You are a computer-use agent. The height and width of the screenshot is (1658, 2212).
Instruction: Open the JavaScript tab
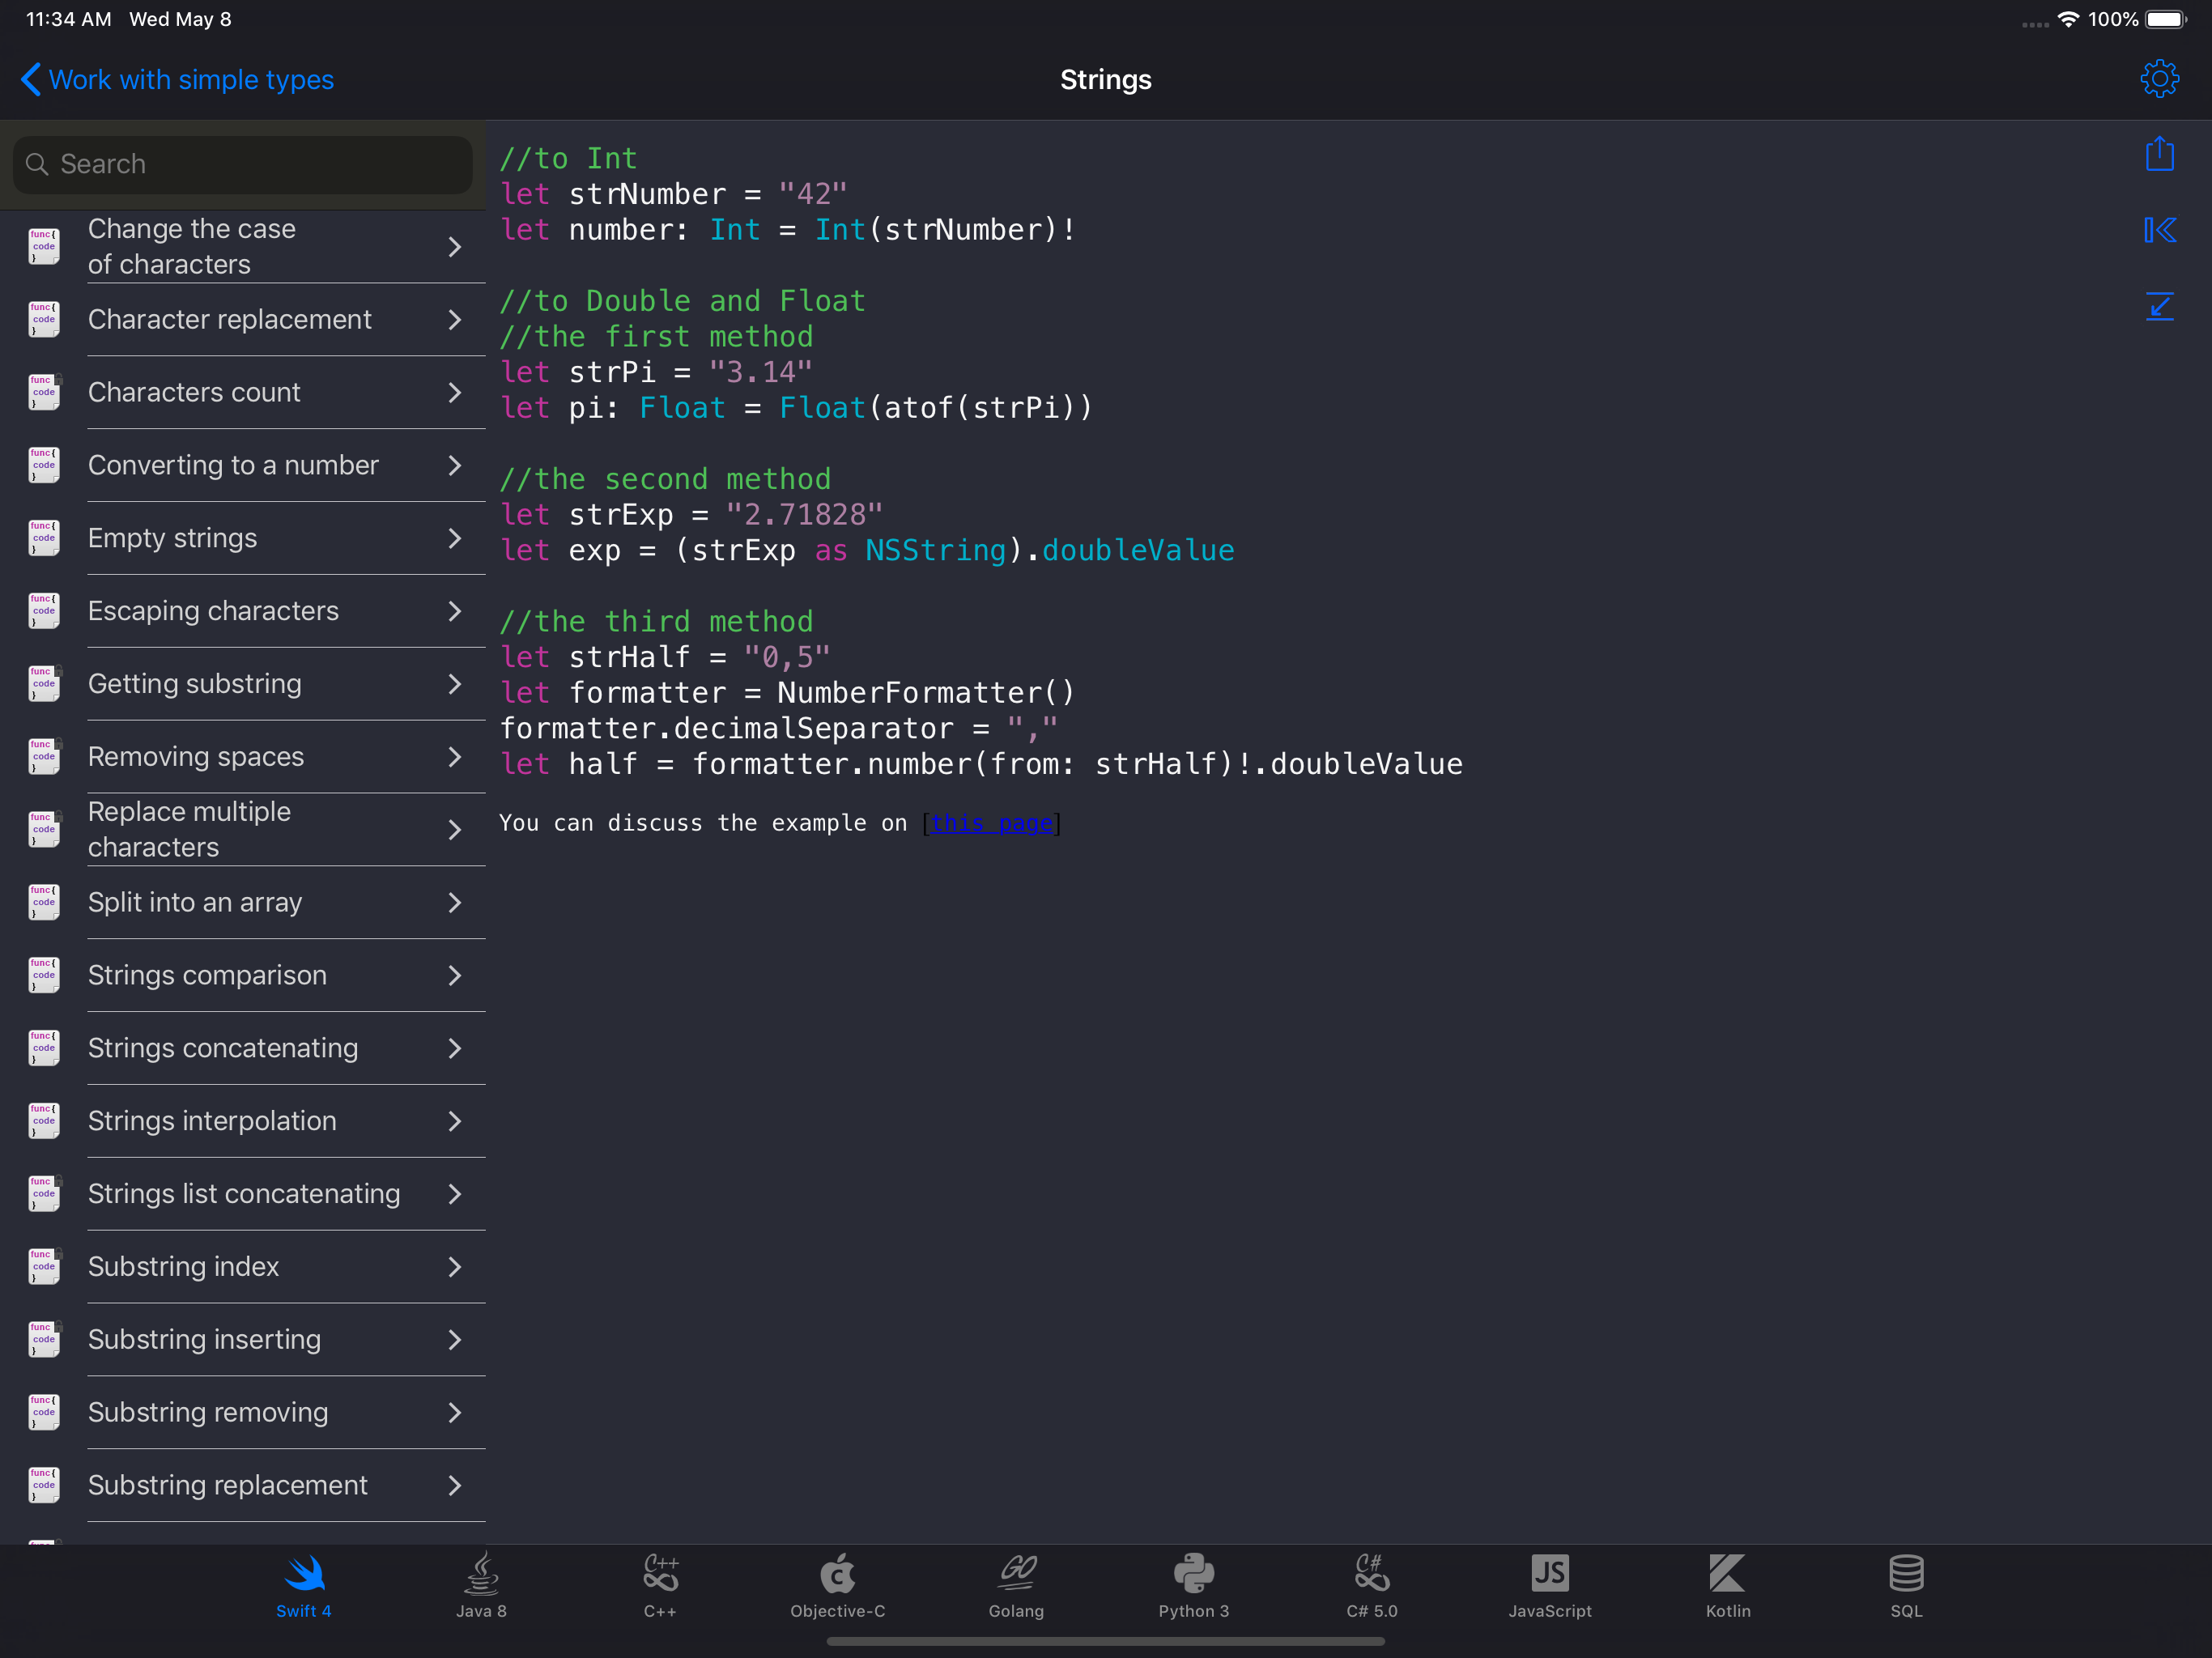(1550, 1585)
